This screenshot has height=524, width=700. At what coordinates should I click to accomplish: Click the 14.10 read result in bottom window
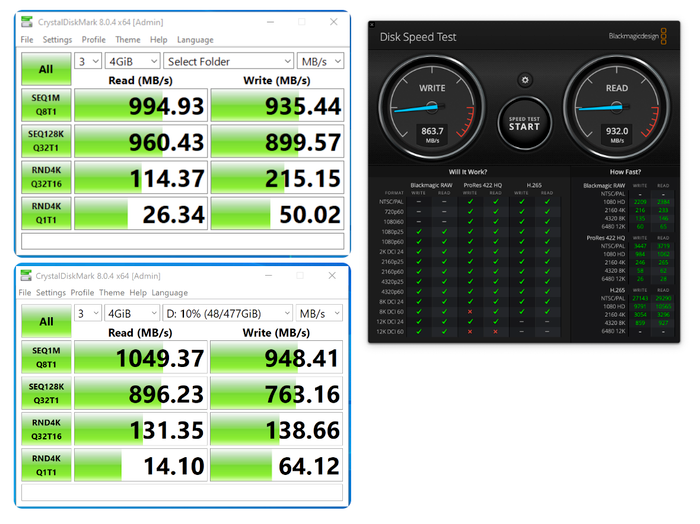click(x=141, y=465)
